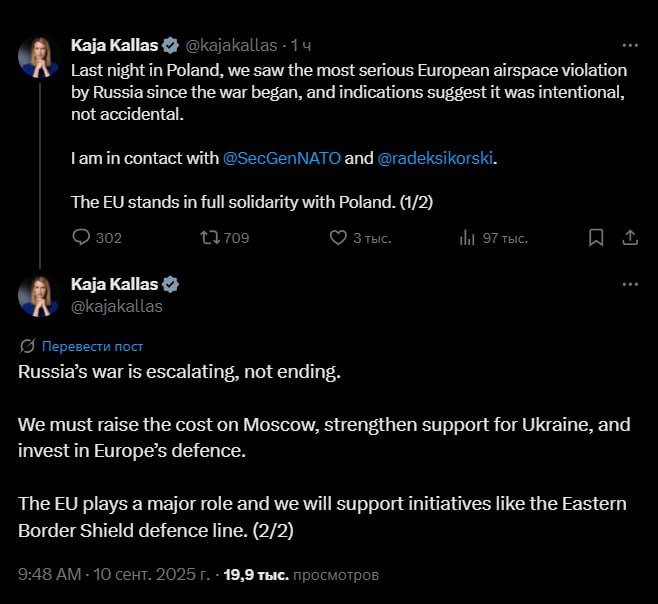View analytics icon showing 97 тыс.
This screenshot has width=658, height=604.
click(467, 237)
